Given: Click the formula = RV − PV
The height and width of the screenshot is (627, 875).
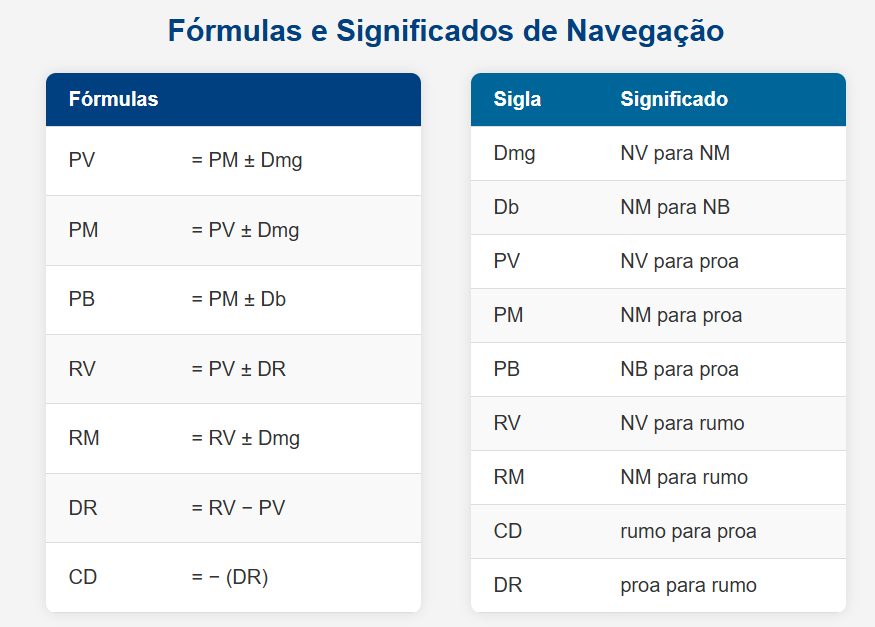Looking at the screenshot, I should point(238,508).
